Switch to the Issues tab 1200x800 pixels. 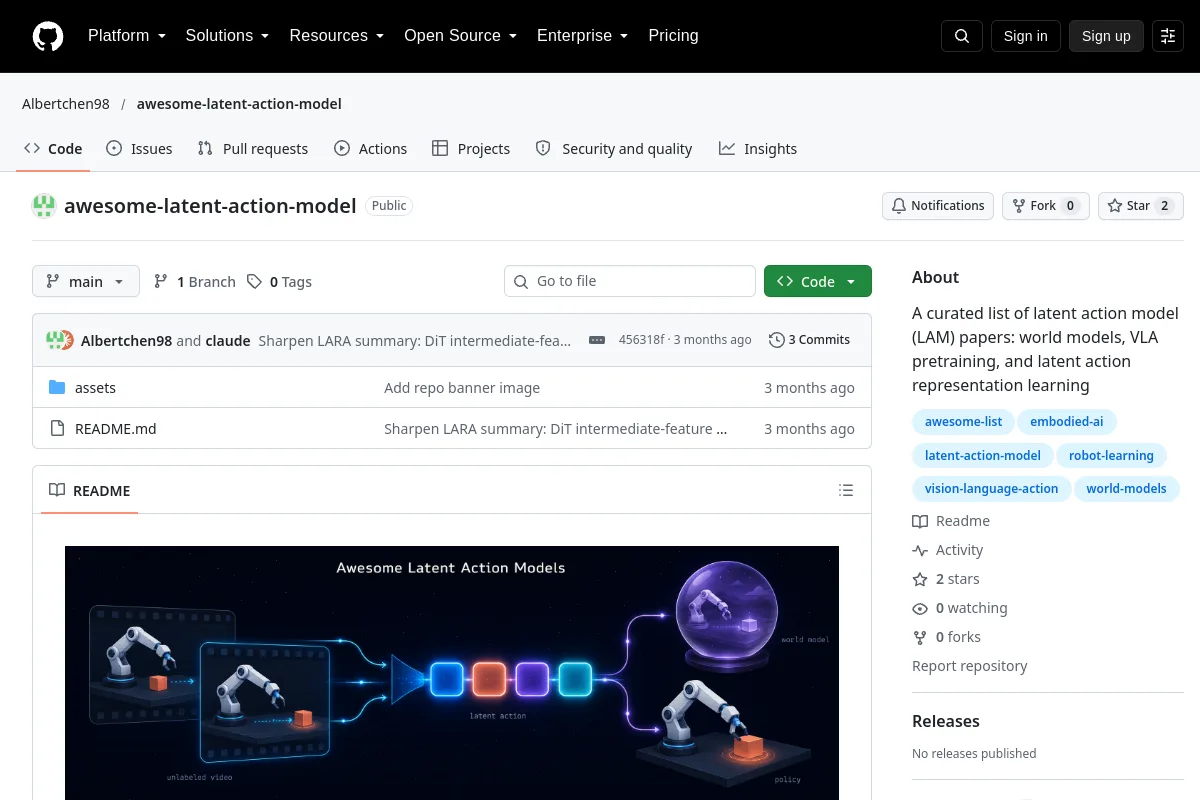point(139,149)
